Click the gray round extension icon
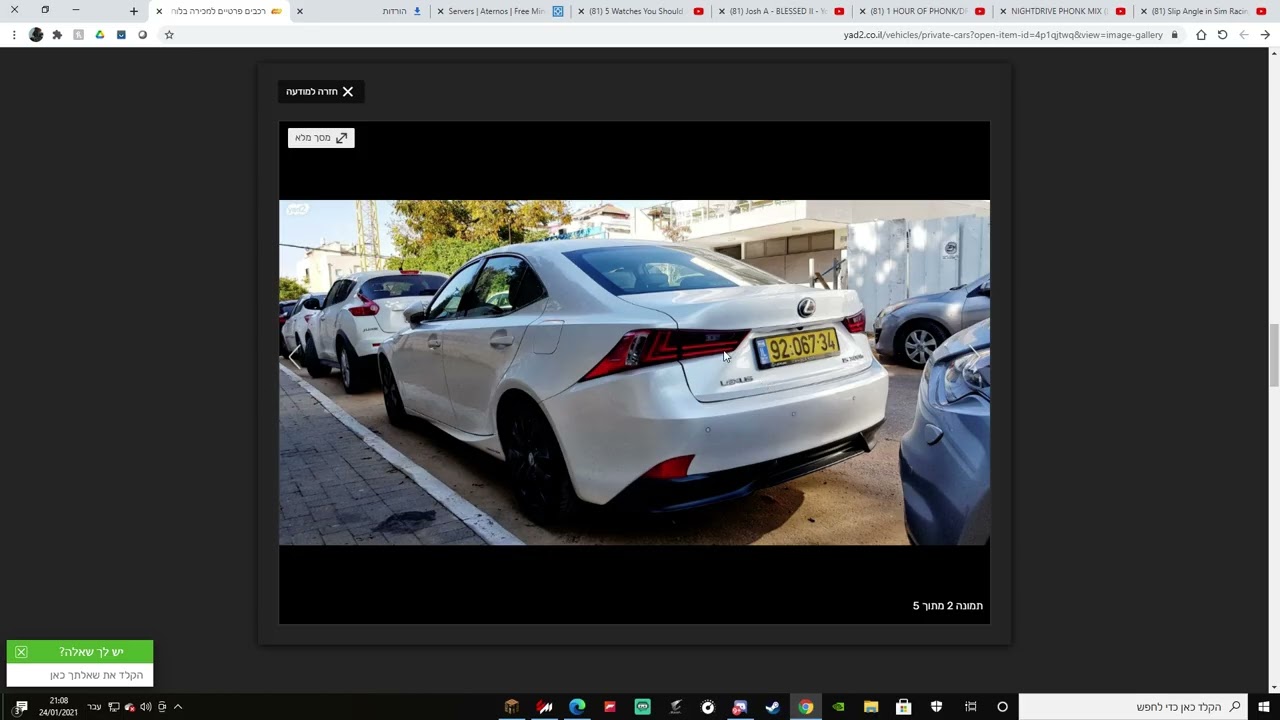The image size is (1280, 720). click(x=143, y=35)
